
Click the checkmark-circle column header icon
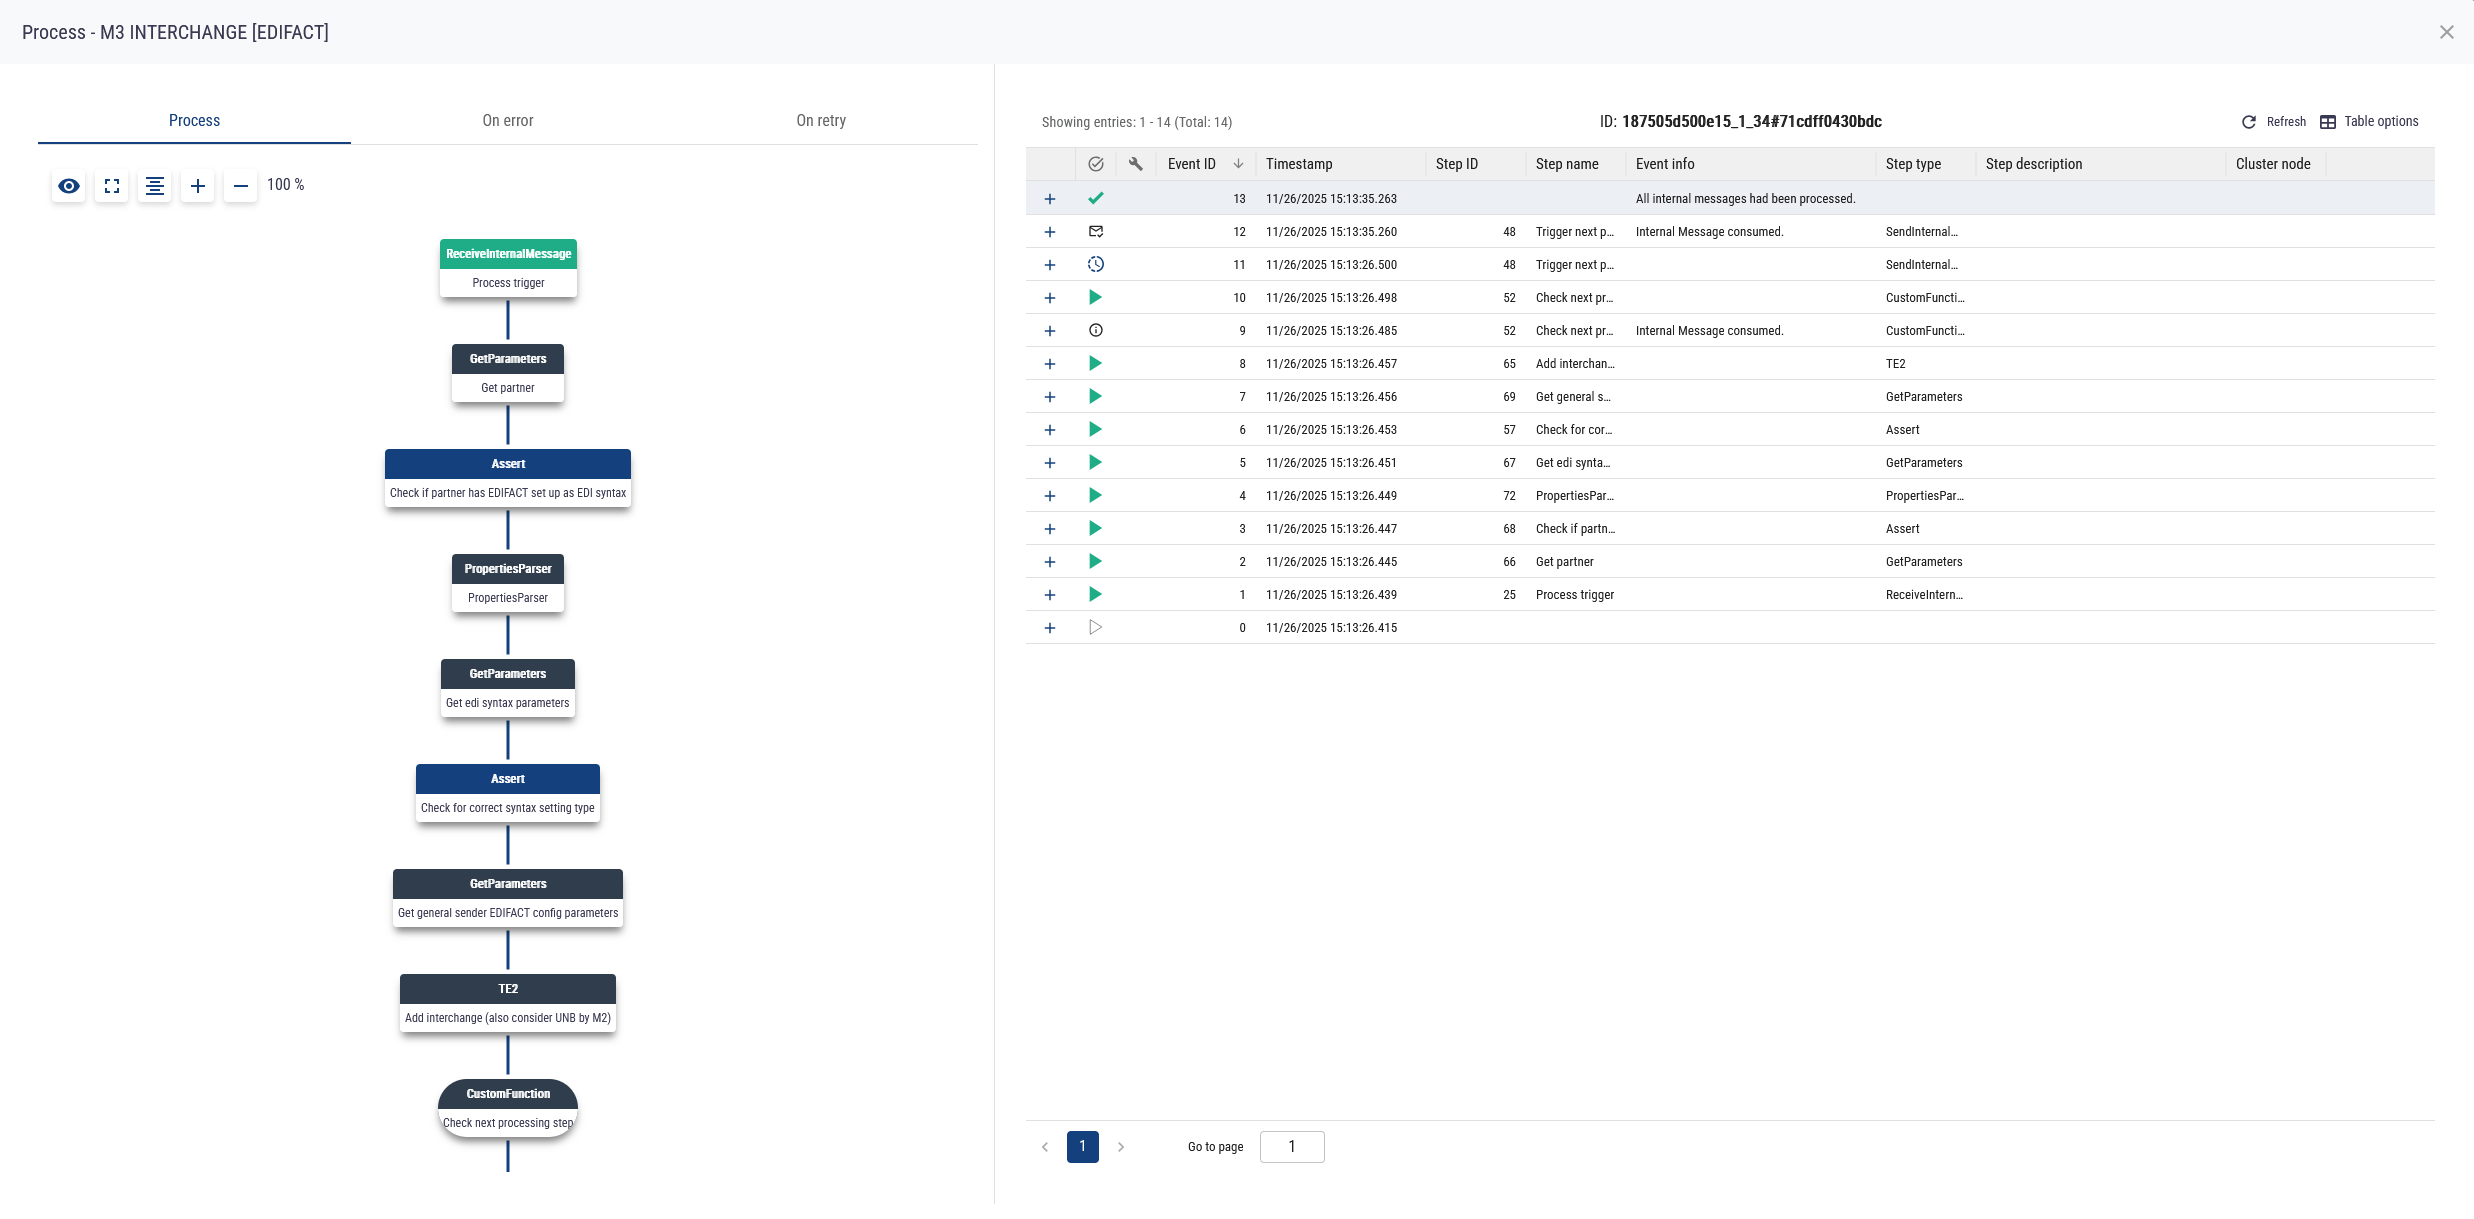coord(1096,163)
